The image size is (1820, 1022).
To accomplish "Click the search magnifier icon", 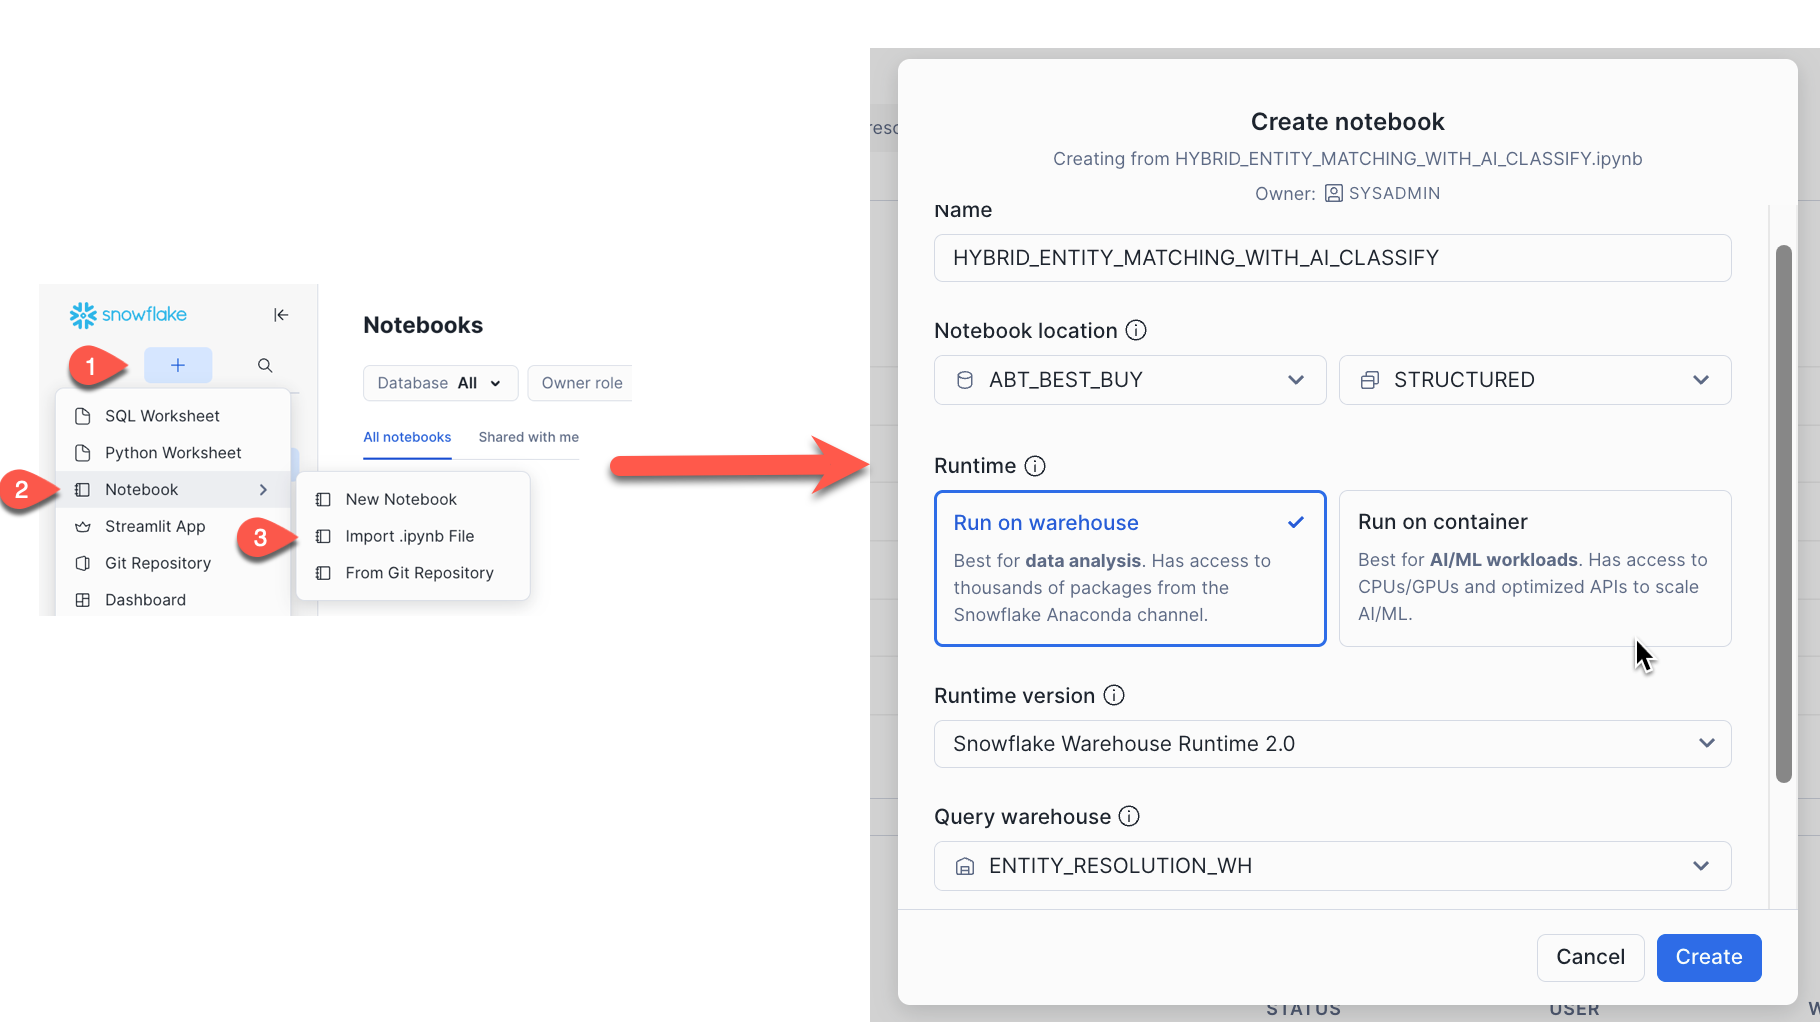I will click(x=265, y=365).
